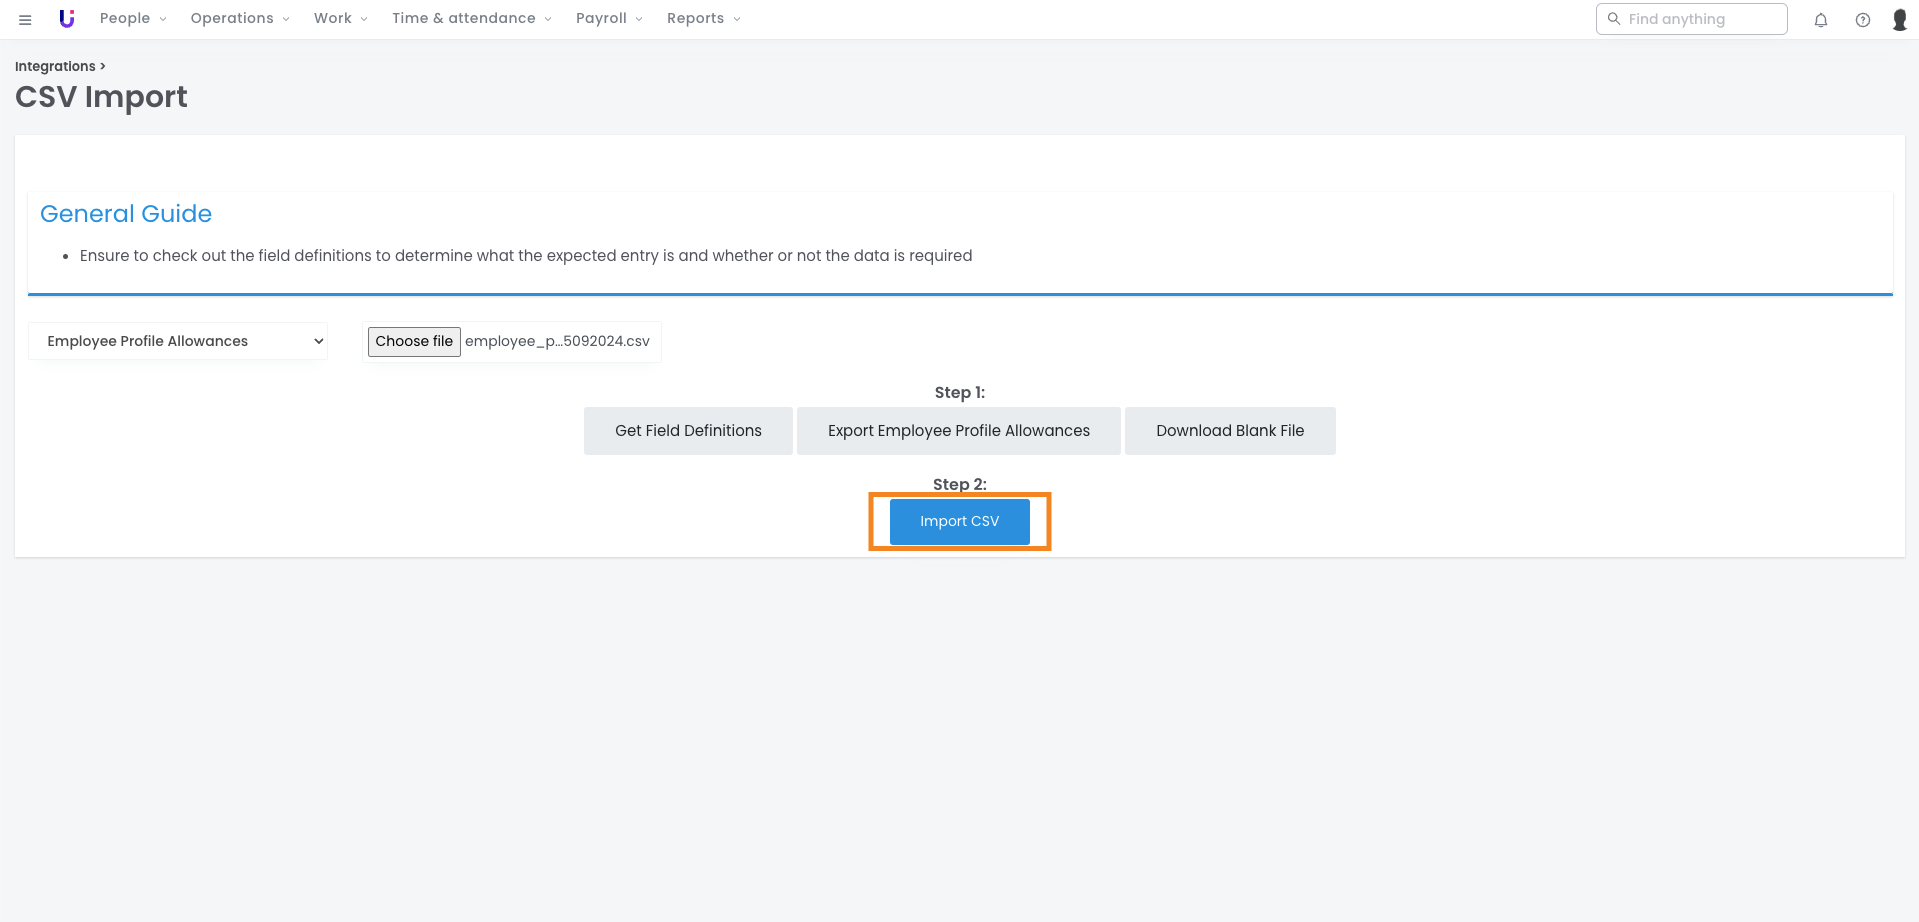Go back to Integrations breadcrumb
Viewport: 1919px width, 922px height.
point(55,66)
